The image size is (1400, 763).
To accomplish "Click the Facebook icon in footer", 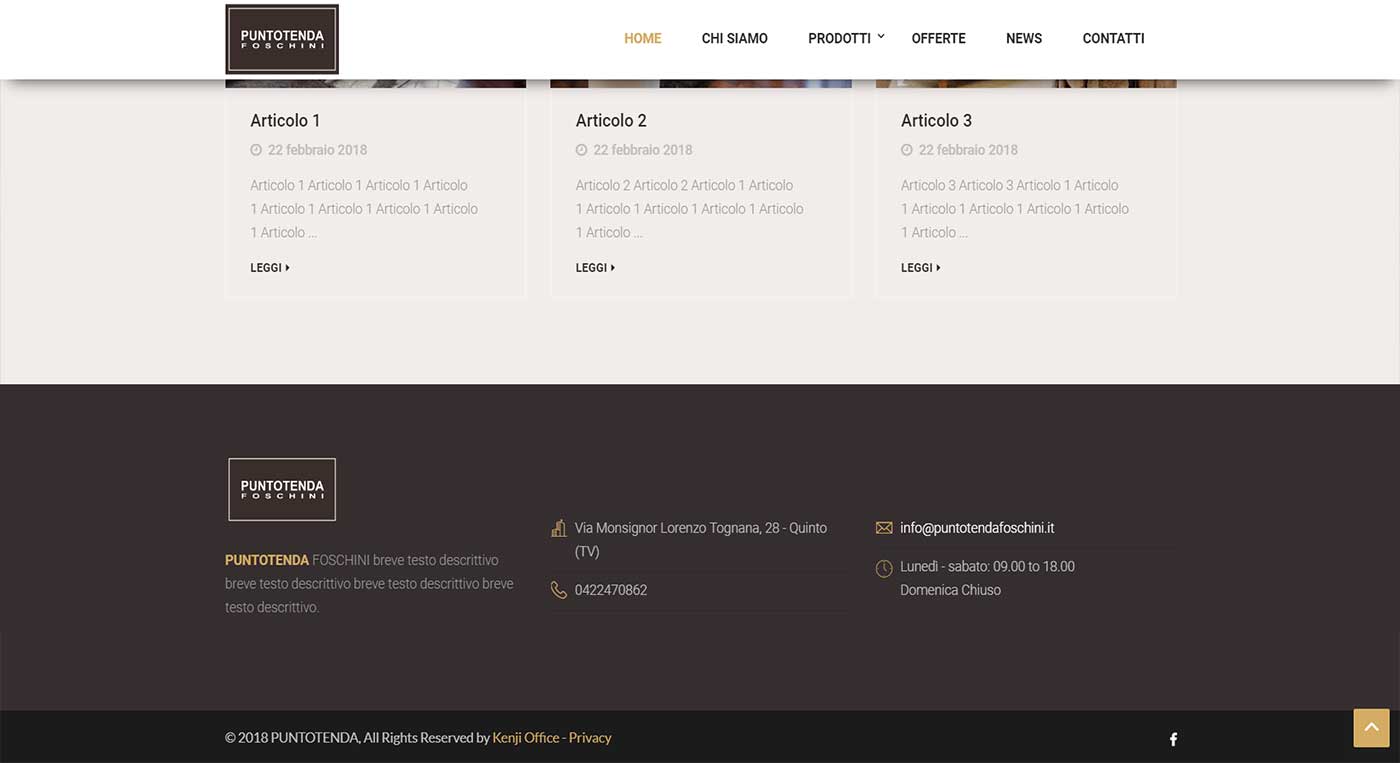I will tap(1173, 740).
